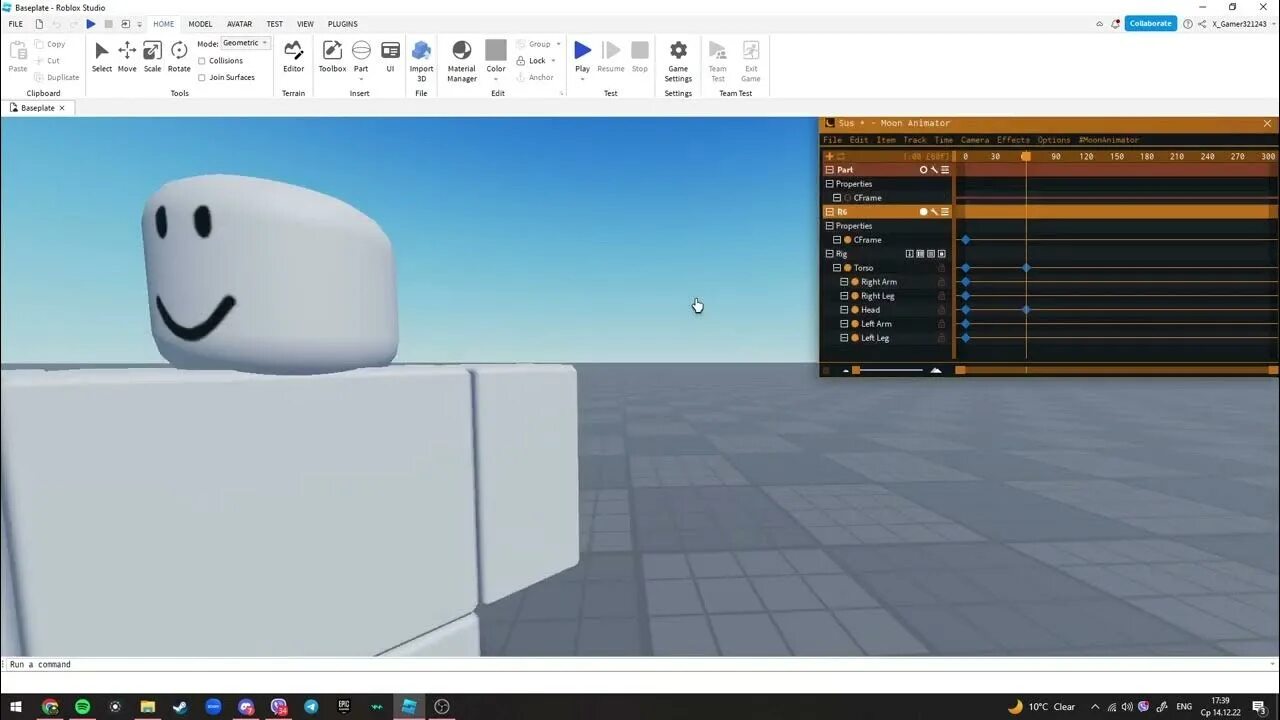Open Game Settings gear
The image size is (1280, 720).
(x=678, y=50)
